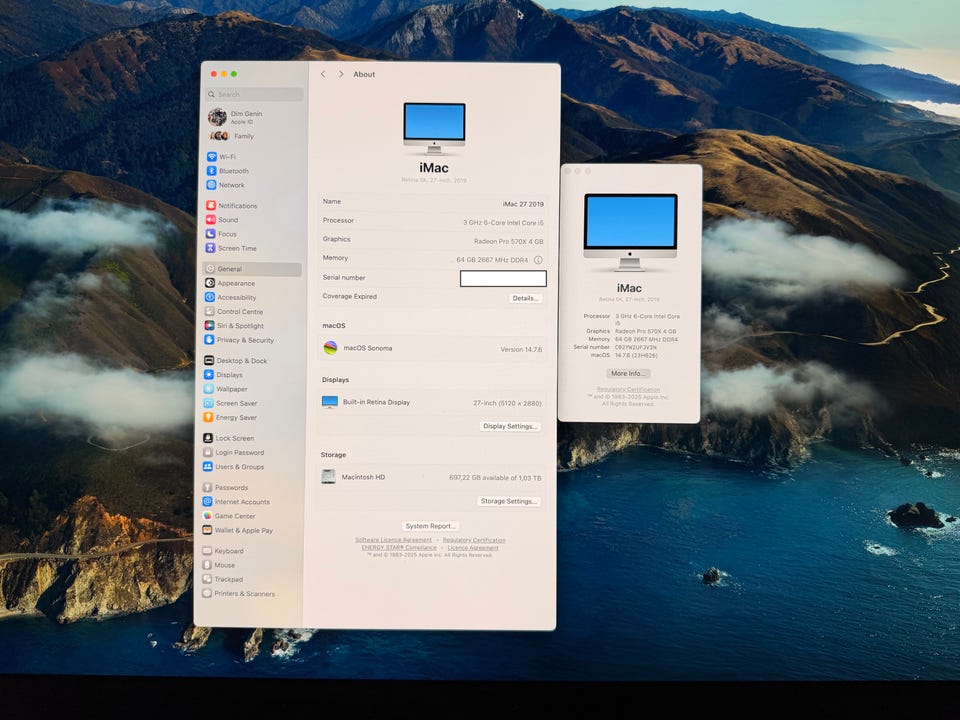This screenshot has width=960, height=720.
Task: Open Licence Agreement link beside ENERGY STAR
Action: (x=473, y=547)
